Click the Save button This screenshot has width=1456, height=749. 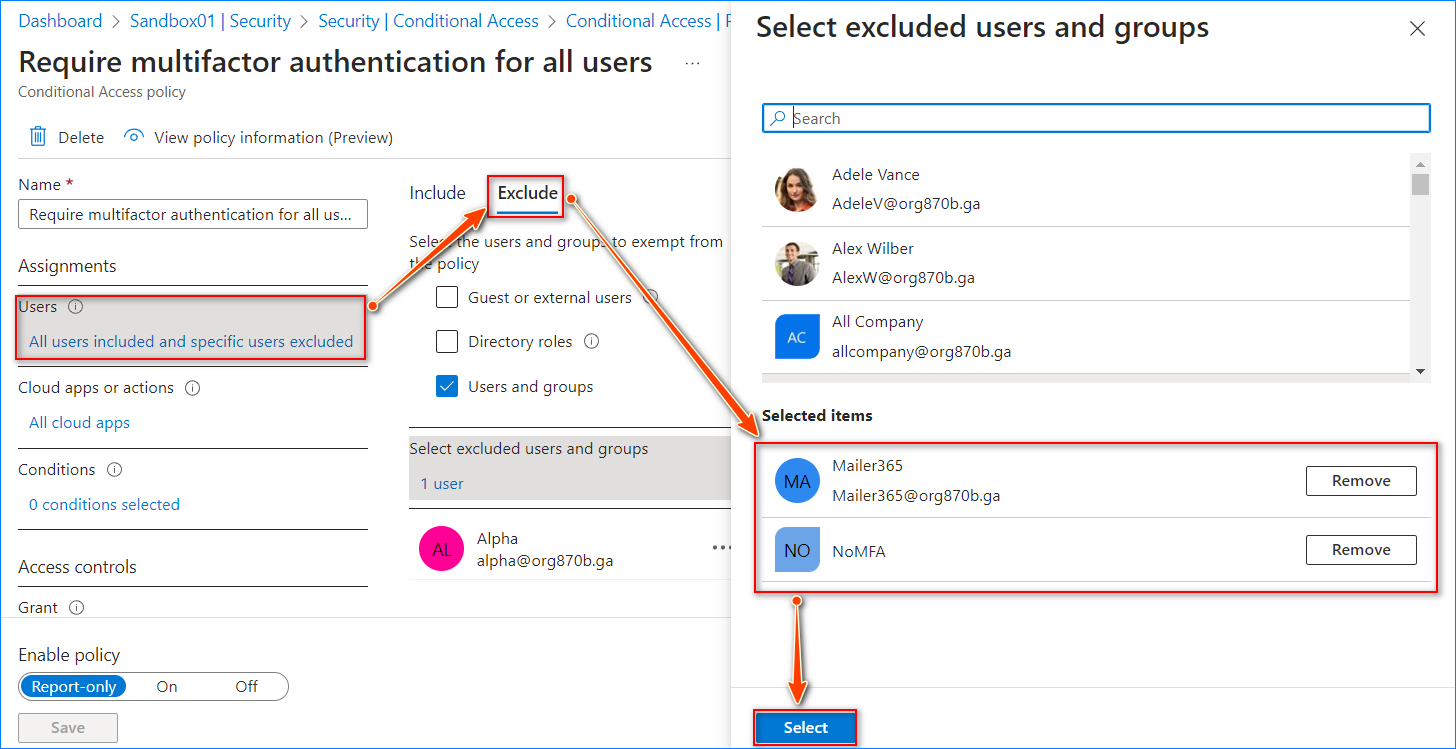(x=68, y=728)
